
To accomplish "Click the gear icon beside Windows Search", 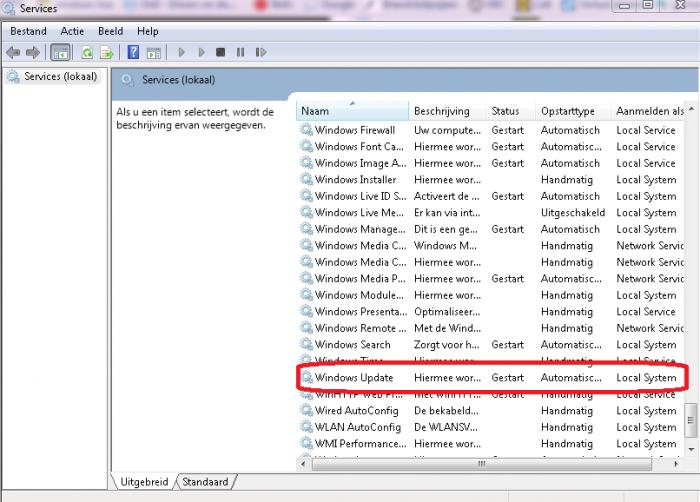I will [306, 344].
